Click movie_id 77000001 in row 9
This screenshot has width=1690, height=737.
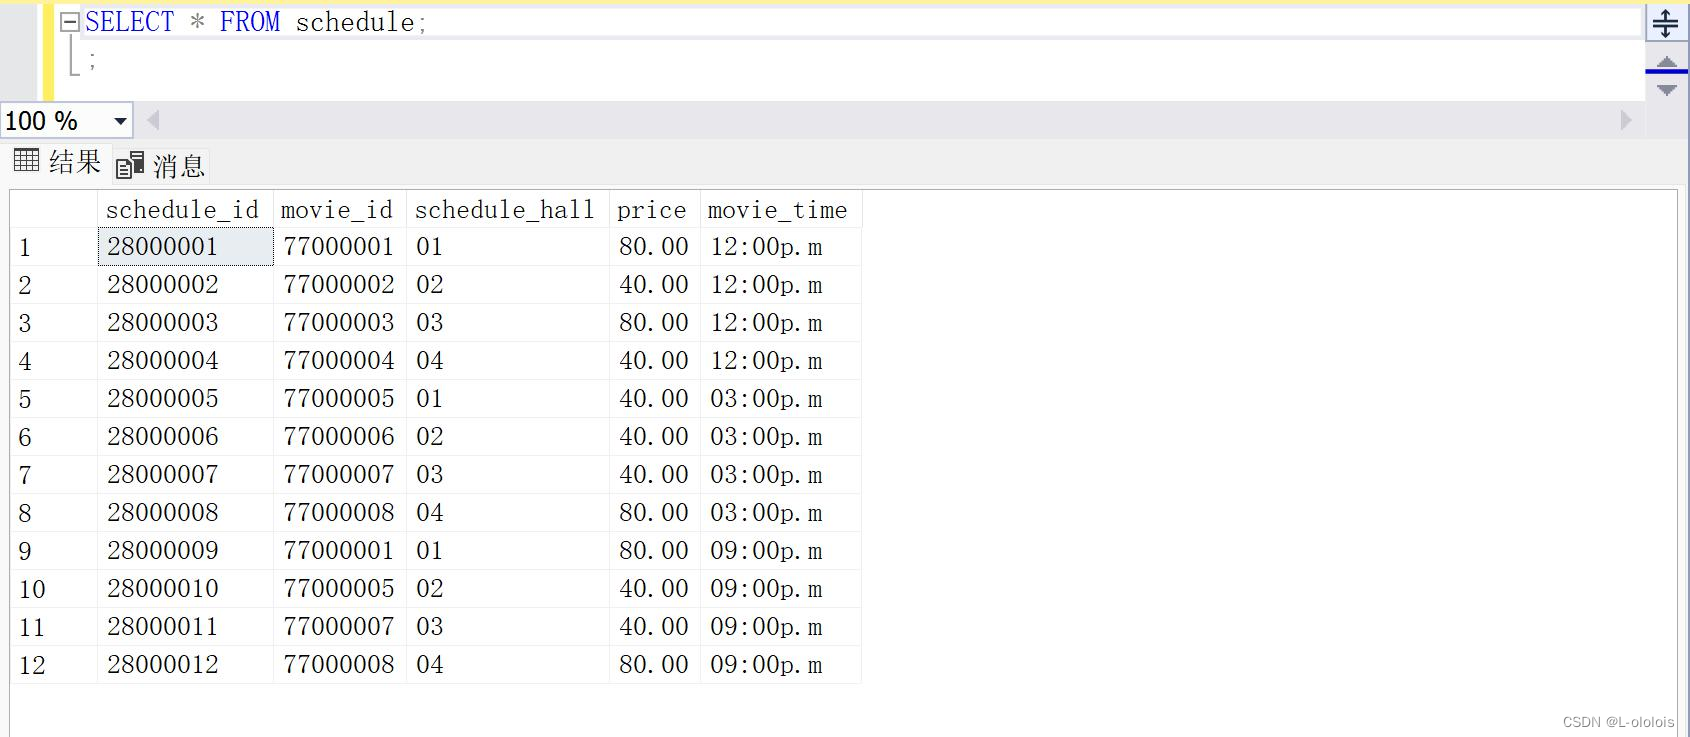[x=340, y=551]
